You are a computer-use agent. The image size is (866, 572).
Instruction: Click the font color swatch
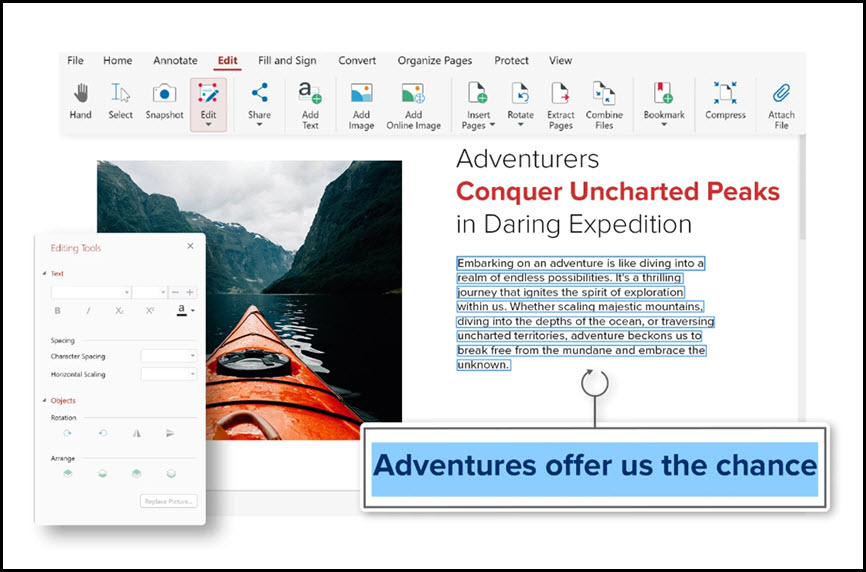point(181,310)
